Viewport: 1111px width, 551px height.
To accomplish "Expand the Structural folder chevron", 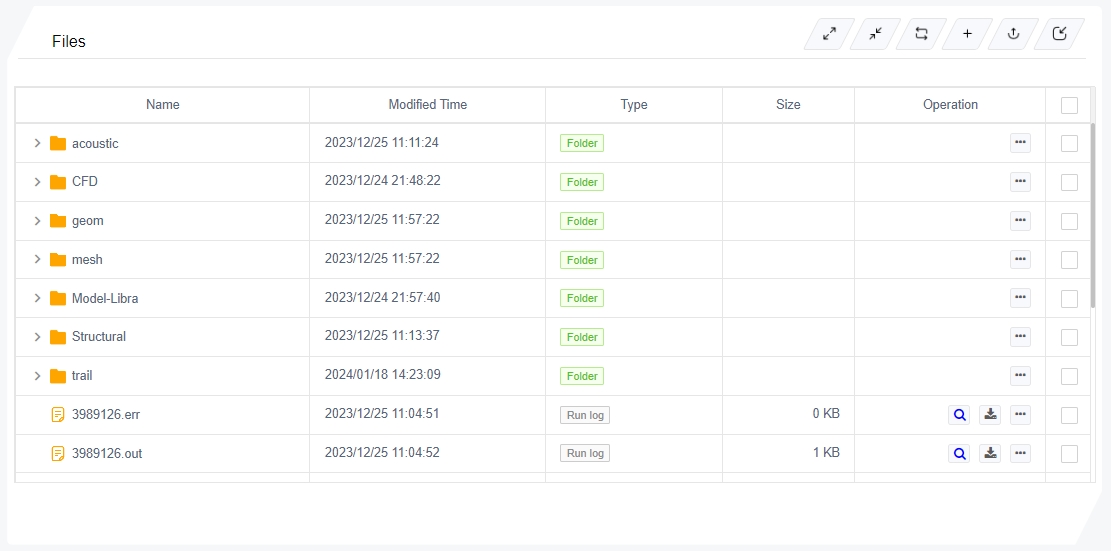I will click(38, 337).
